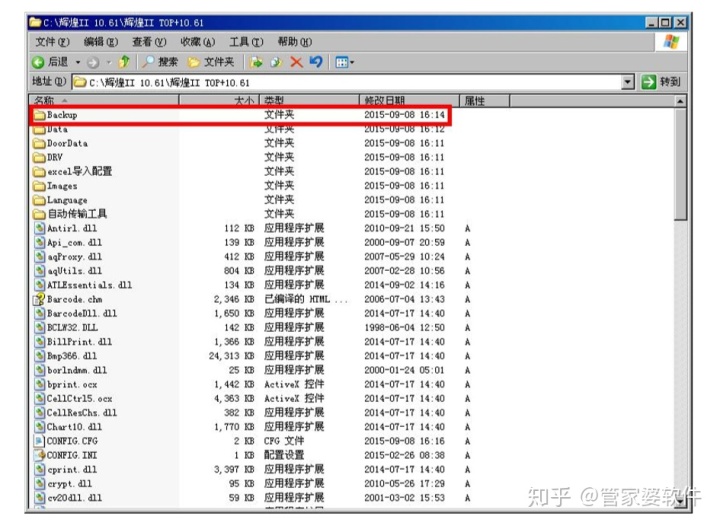Sort by Size (大小) column header

coord(219,100)
